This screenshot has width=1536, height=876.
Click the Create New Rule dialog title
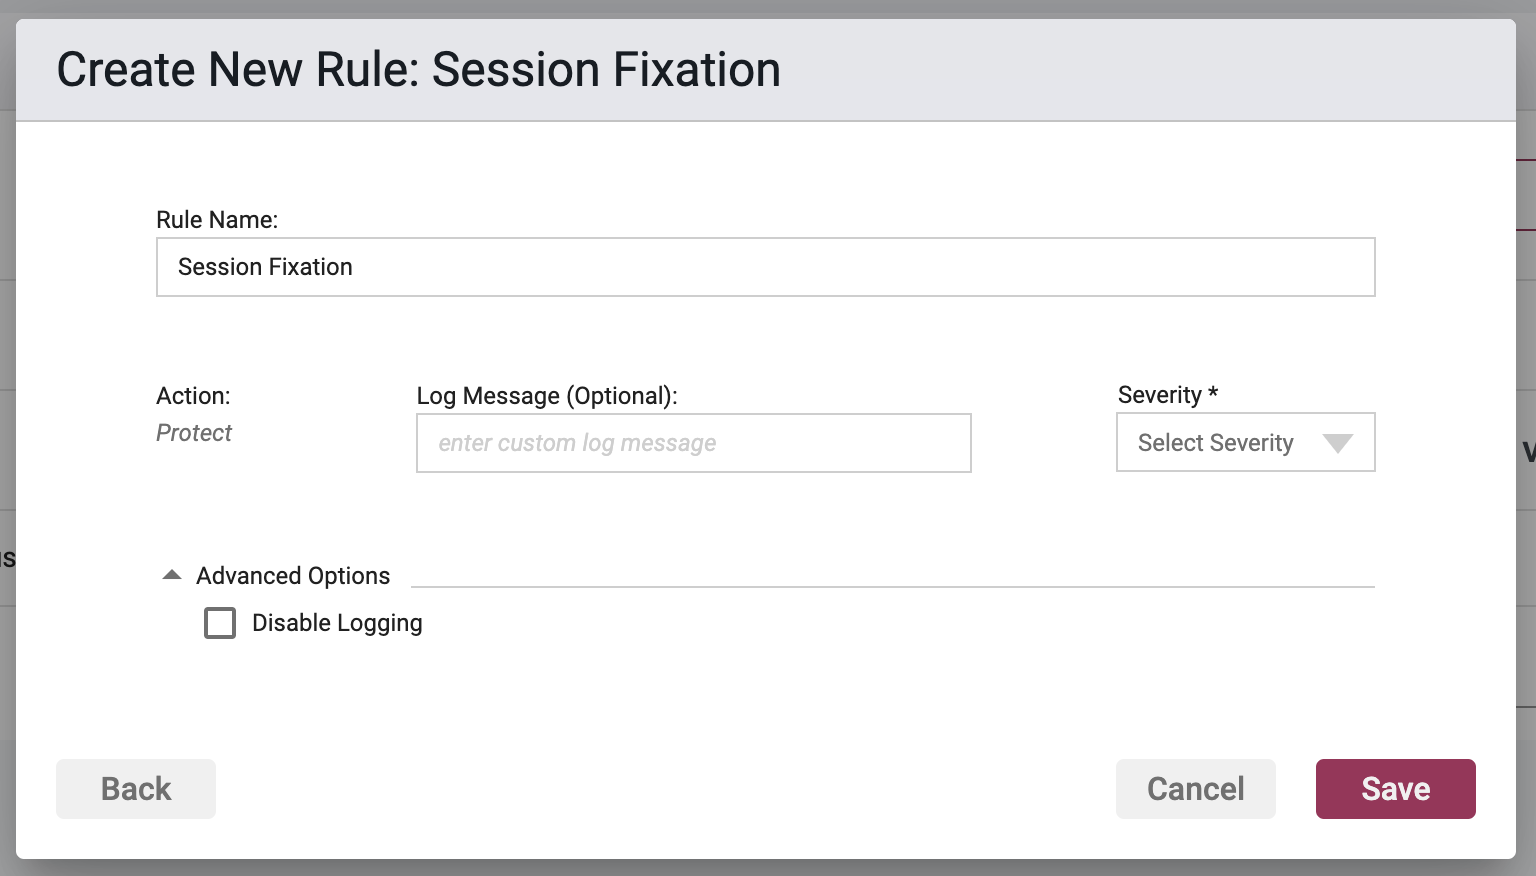pos(418,70)
